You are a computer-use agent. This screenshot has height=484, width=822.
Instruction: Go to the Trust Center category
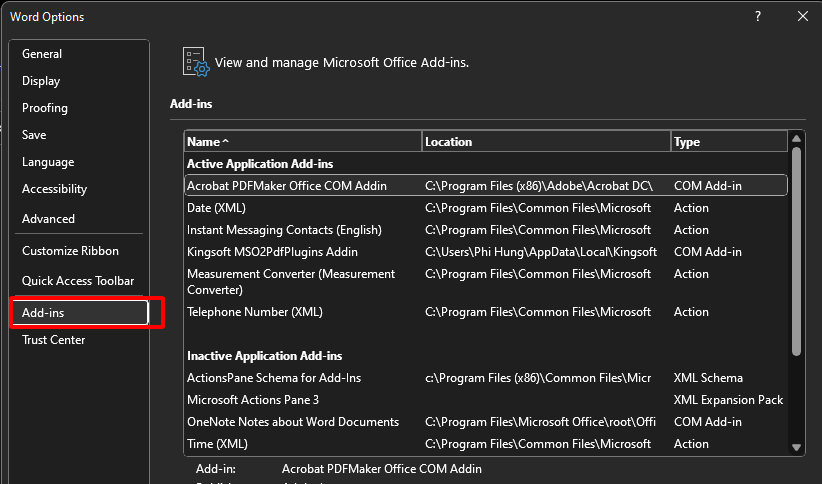point(54,340)
